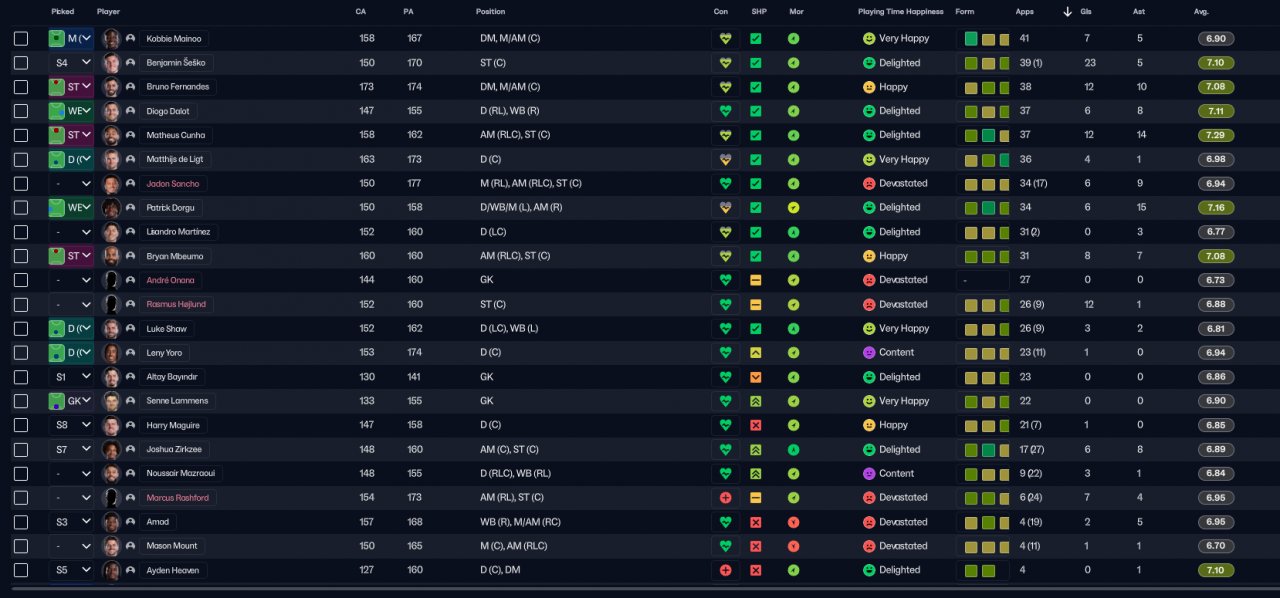This screenshot has width=1280, height=598.
Task: Click Amad's player face thumbnail
Action: point(111,522)
